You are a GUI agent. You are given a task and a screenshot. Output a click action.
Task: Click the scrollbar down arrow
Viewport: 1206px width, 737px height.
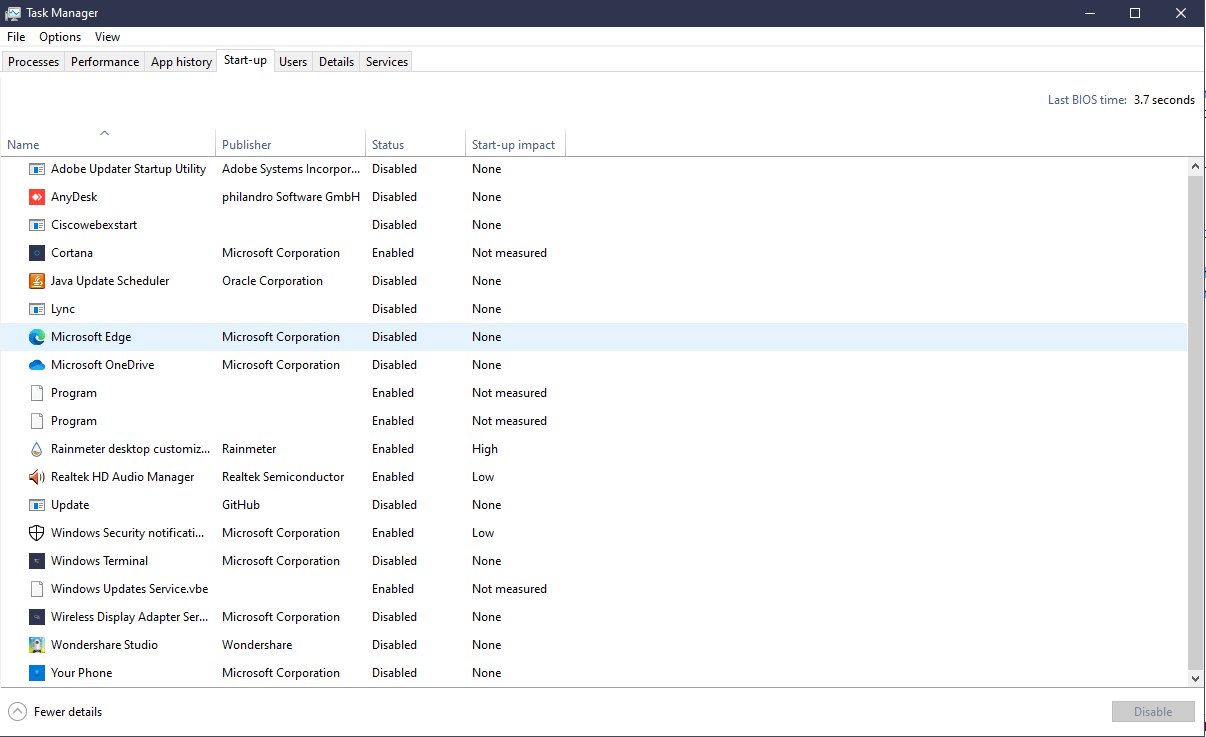click(1195, 678)
